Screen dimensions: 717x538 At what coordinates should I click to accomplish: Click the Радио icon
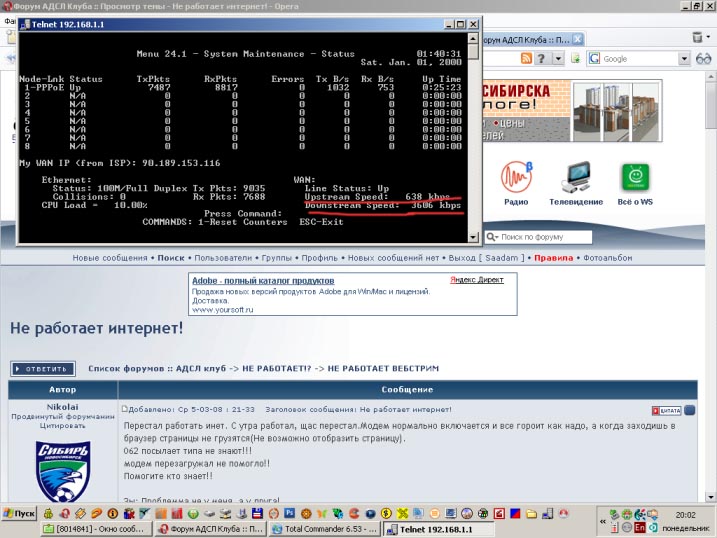pos(516,181)
